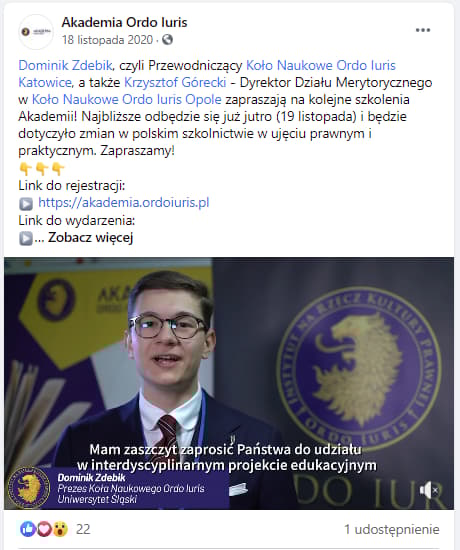Click the pointing-down hand emoji row
Screen dimensions: 460x550
click(42, 169)
